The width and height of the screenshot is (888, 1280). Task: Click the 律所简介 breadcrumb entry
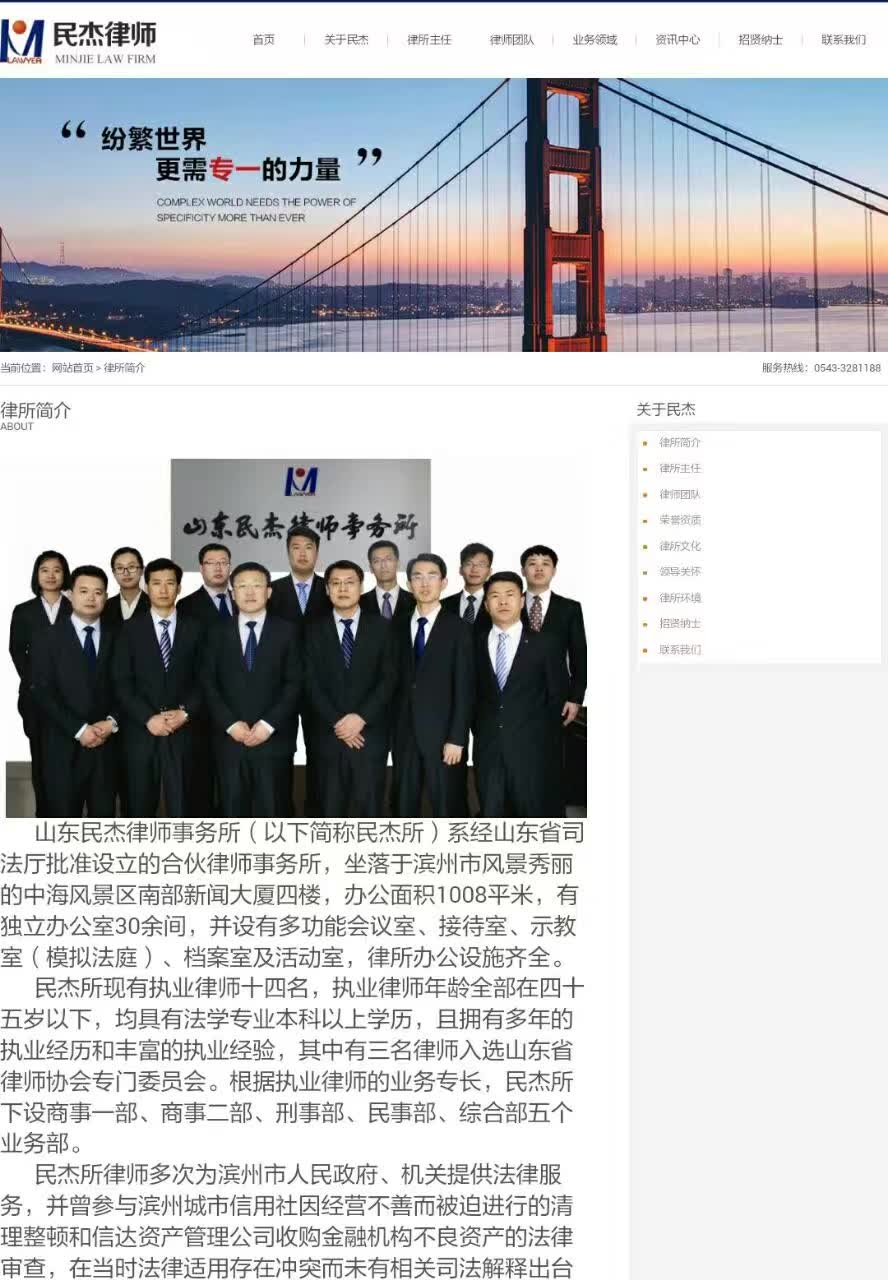coord(125,368)
